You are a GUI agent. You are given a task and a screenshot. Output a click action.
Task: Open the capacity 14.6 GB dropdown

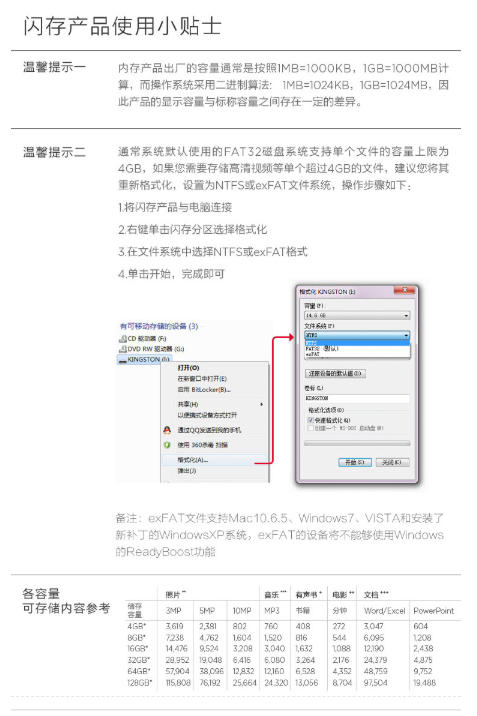tap(357, 316)
